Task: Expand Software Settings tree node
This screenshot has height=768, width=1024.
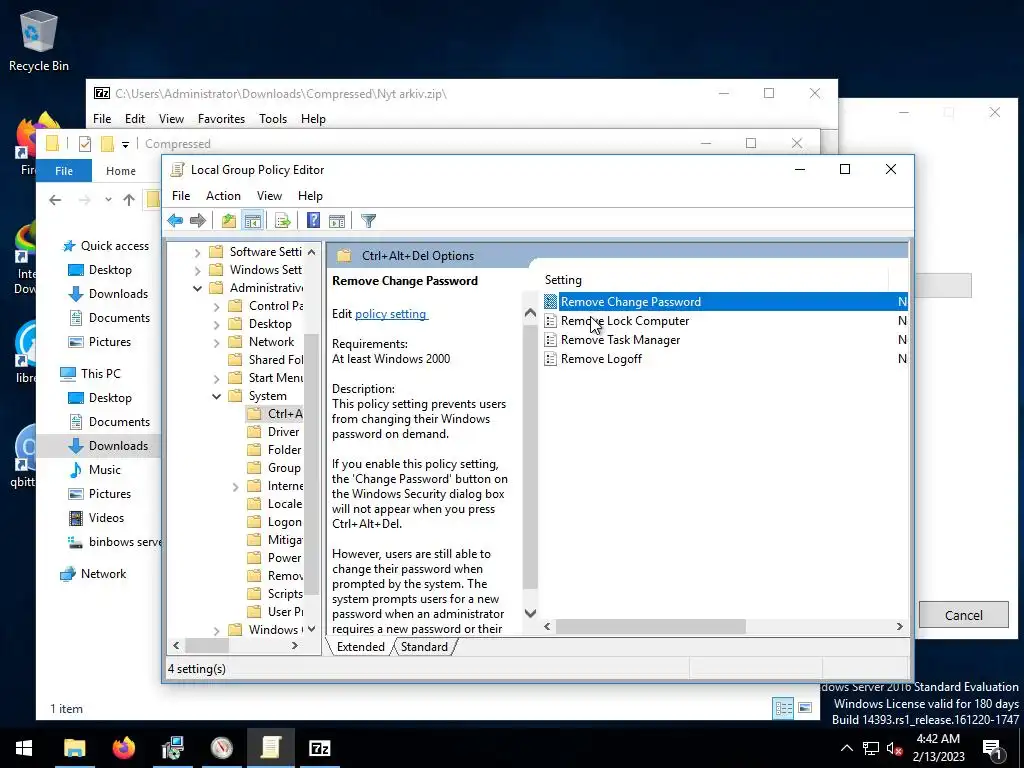Action: point(197,252)
